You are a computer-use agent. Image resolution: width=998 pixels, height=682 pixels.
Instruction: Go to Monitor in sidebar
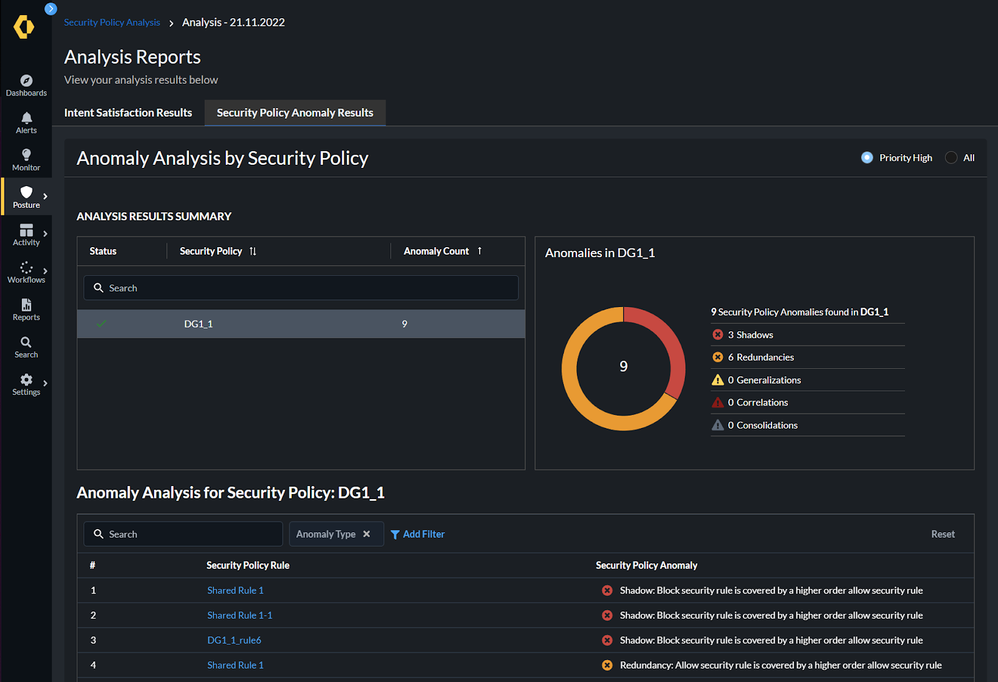pyautogui.click(x=26, y=158)
